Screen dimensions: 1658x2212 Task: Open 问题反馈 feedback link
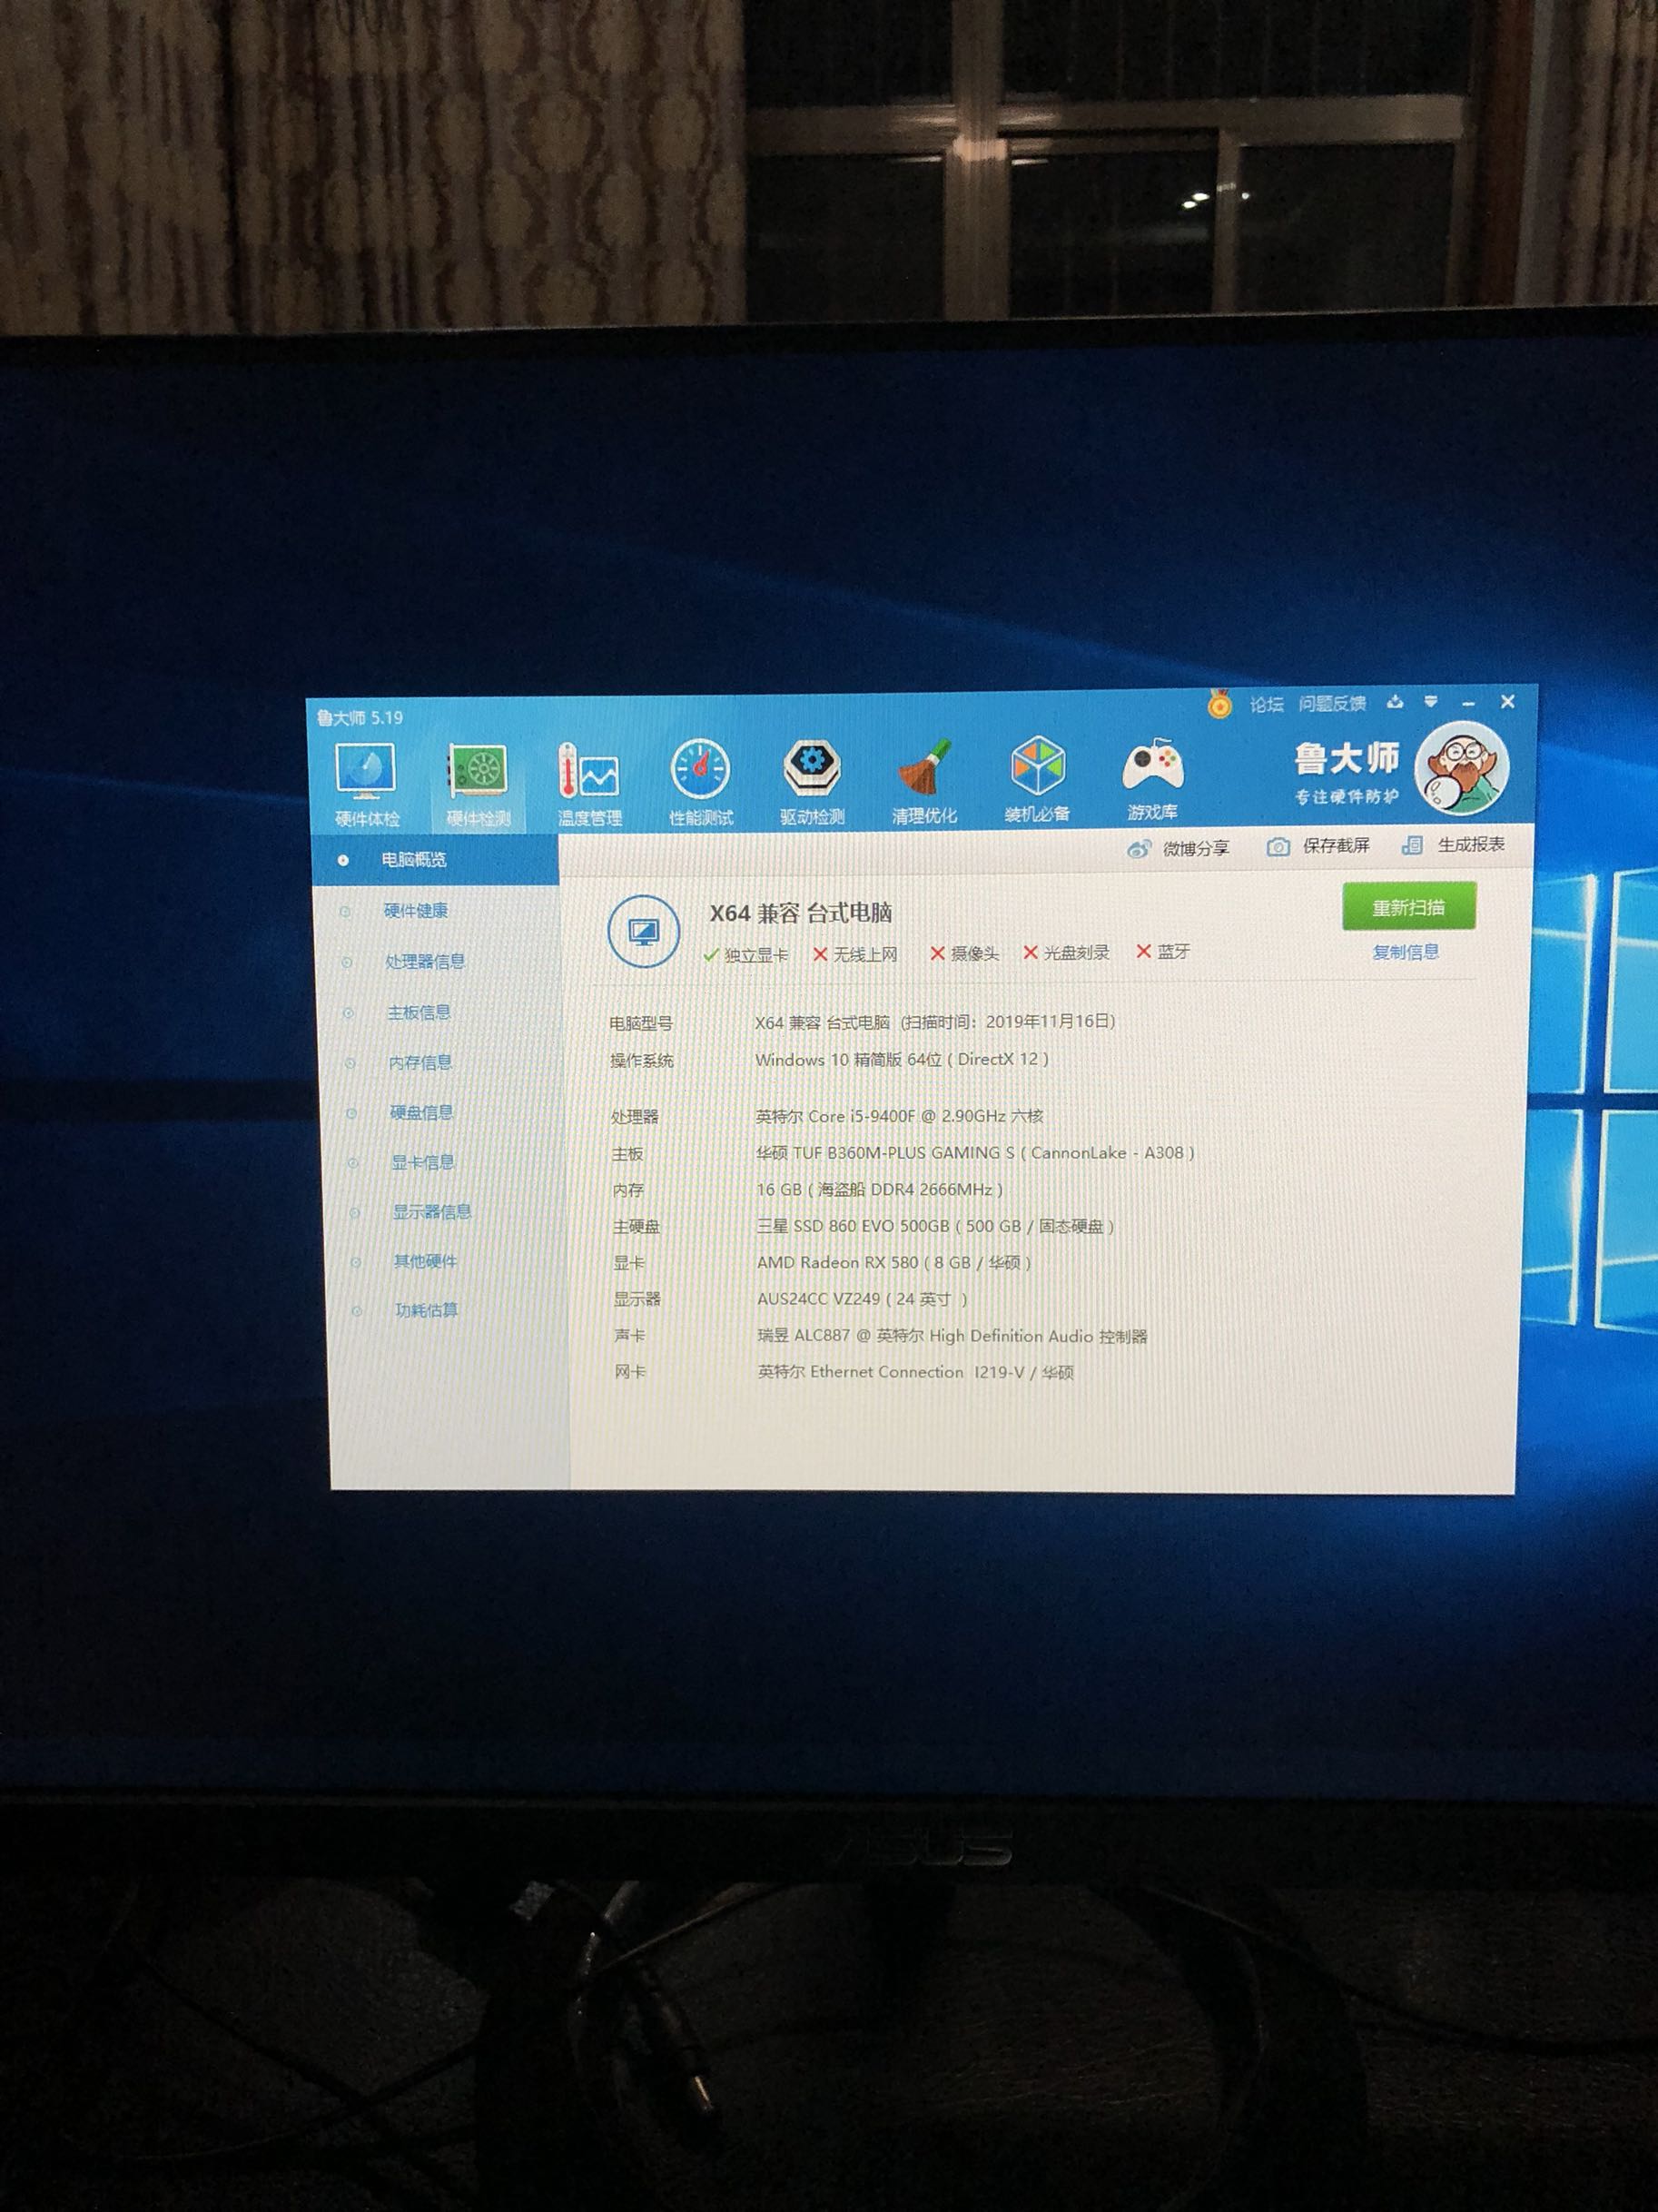tap(1332, 703)
